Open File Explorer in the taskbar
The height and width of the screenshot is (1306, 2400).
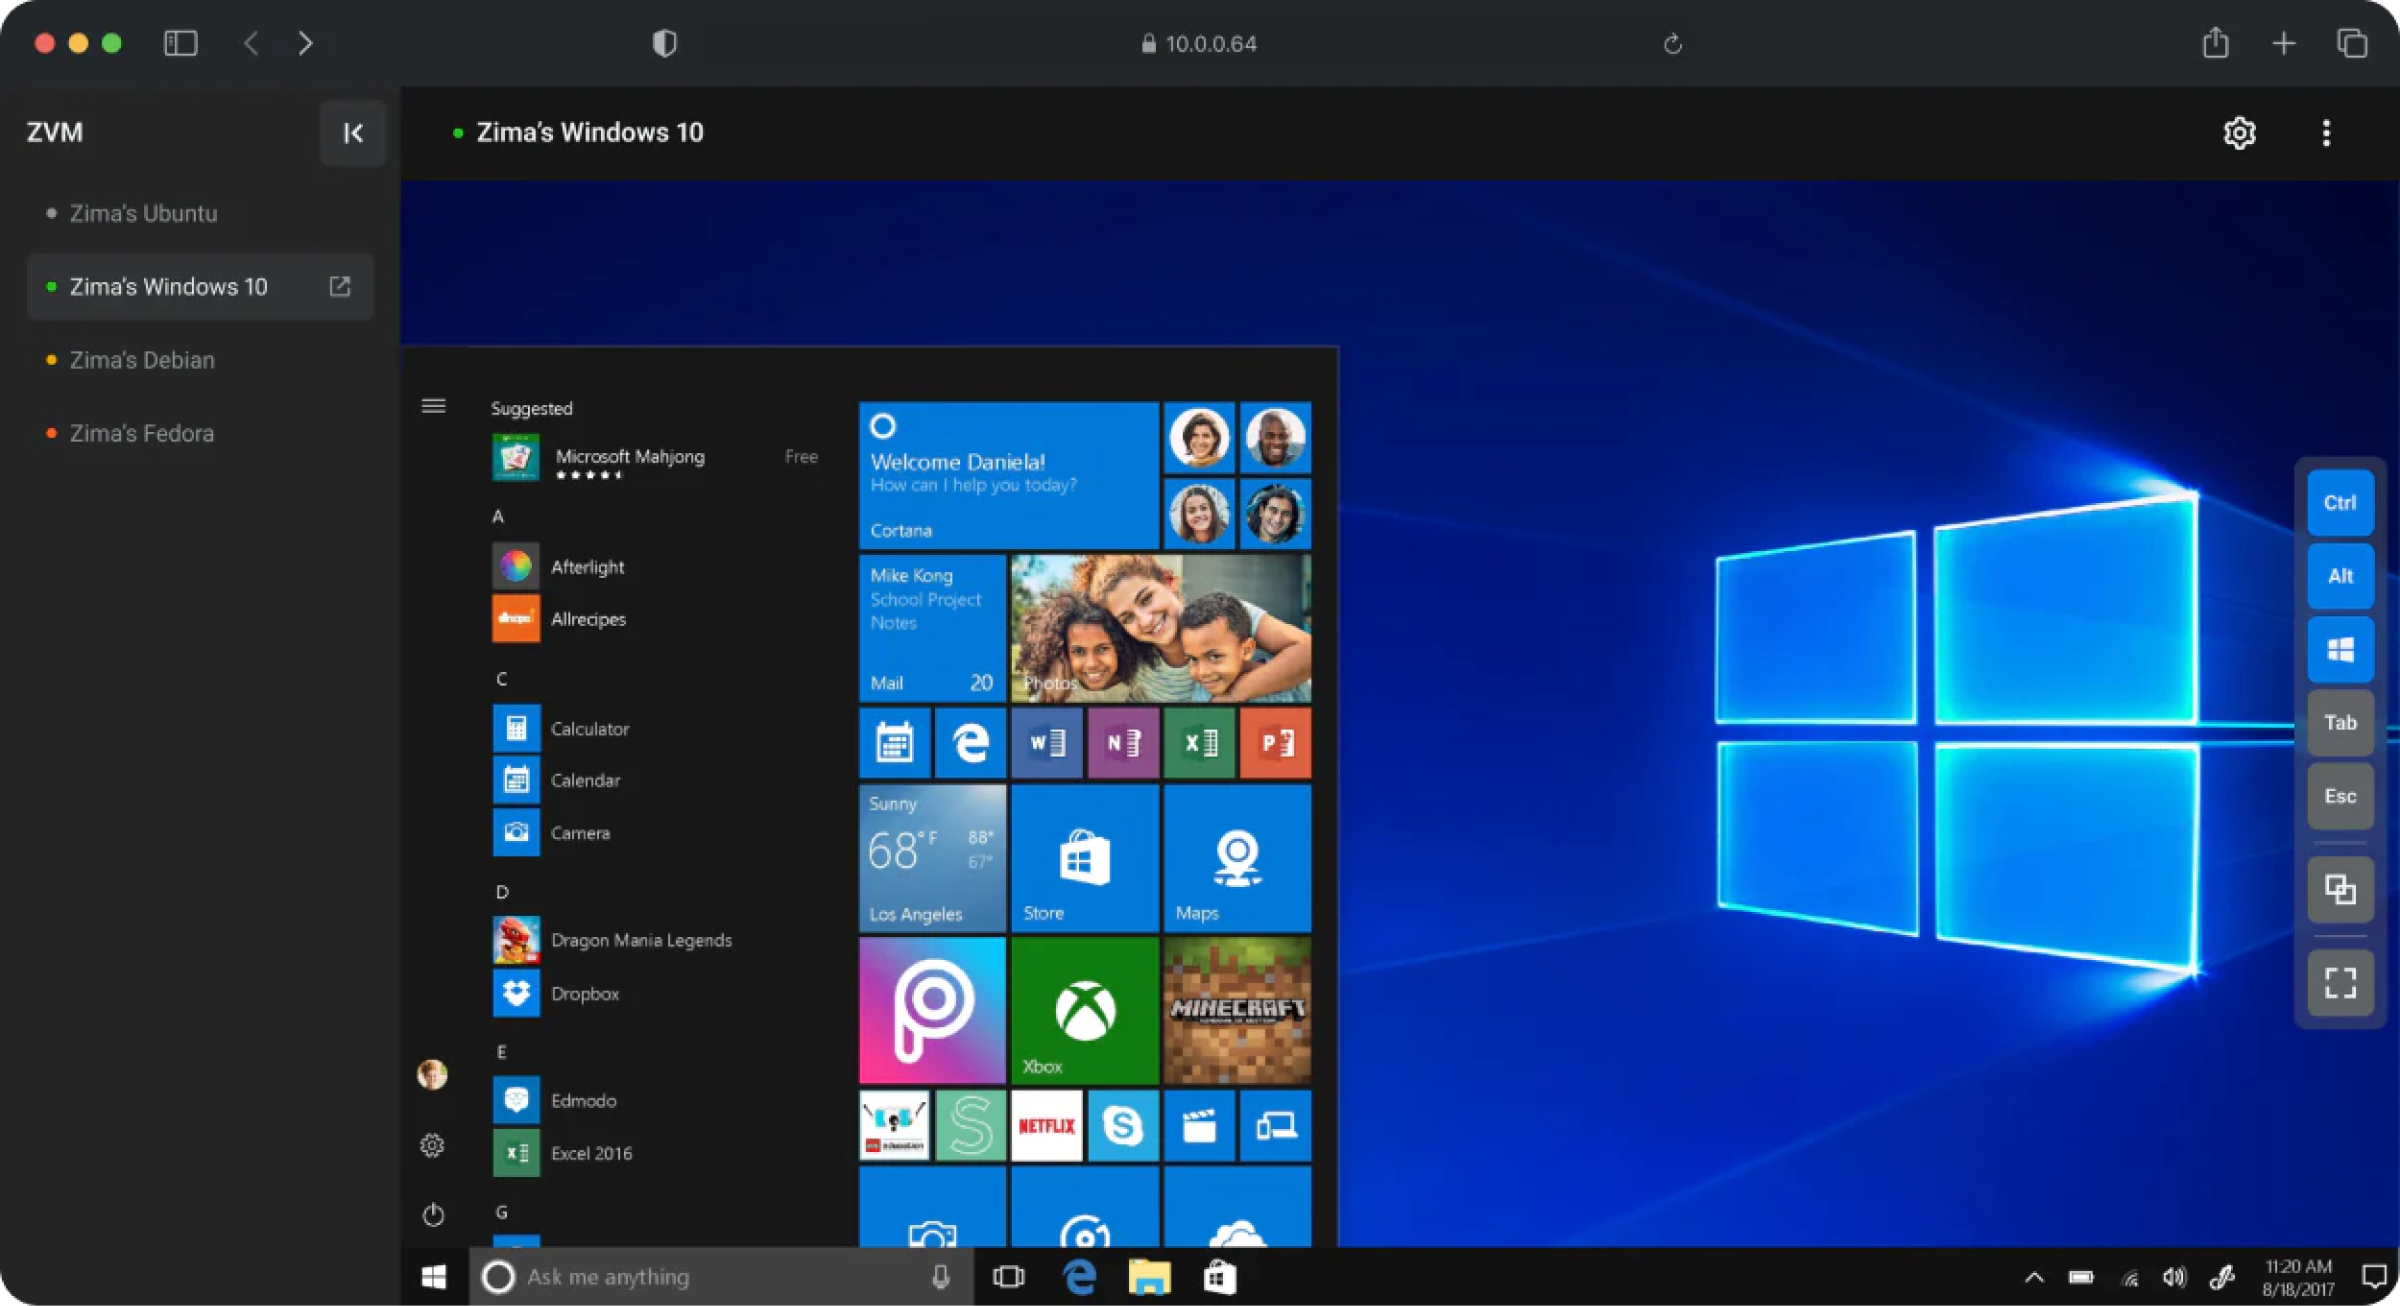tap(1149, 1277)
